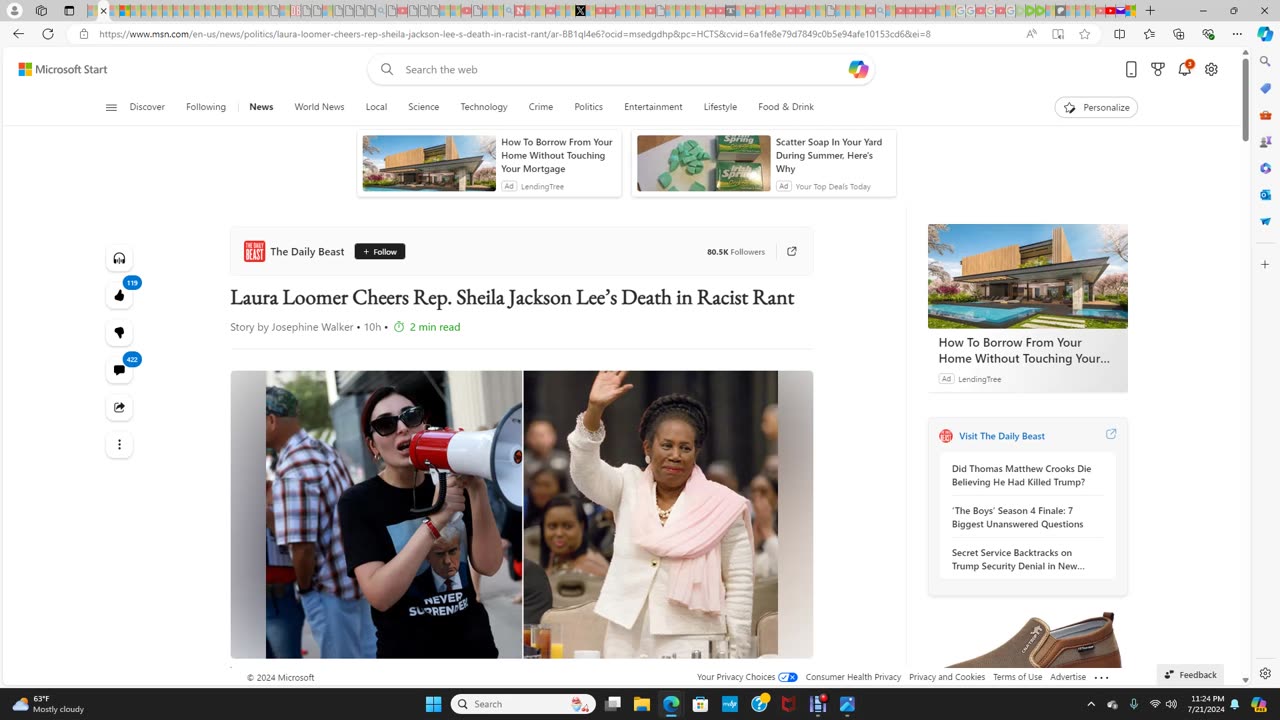Open Visit The Daily Beast link
The image size is (1280, 720).
1002,436
